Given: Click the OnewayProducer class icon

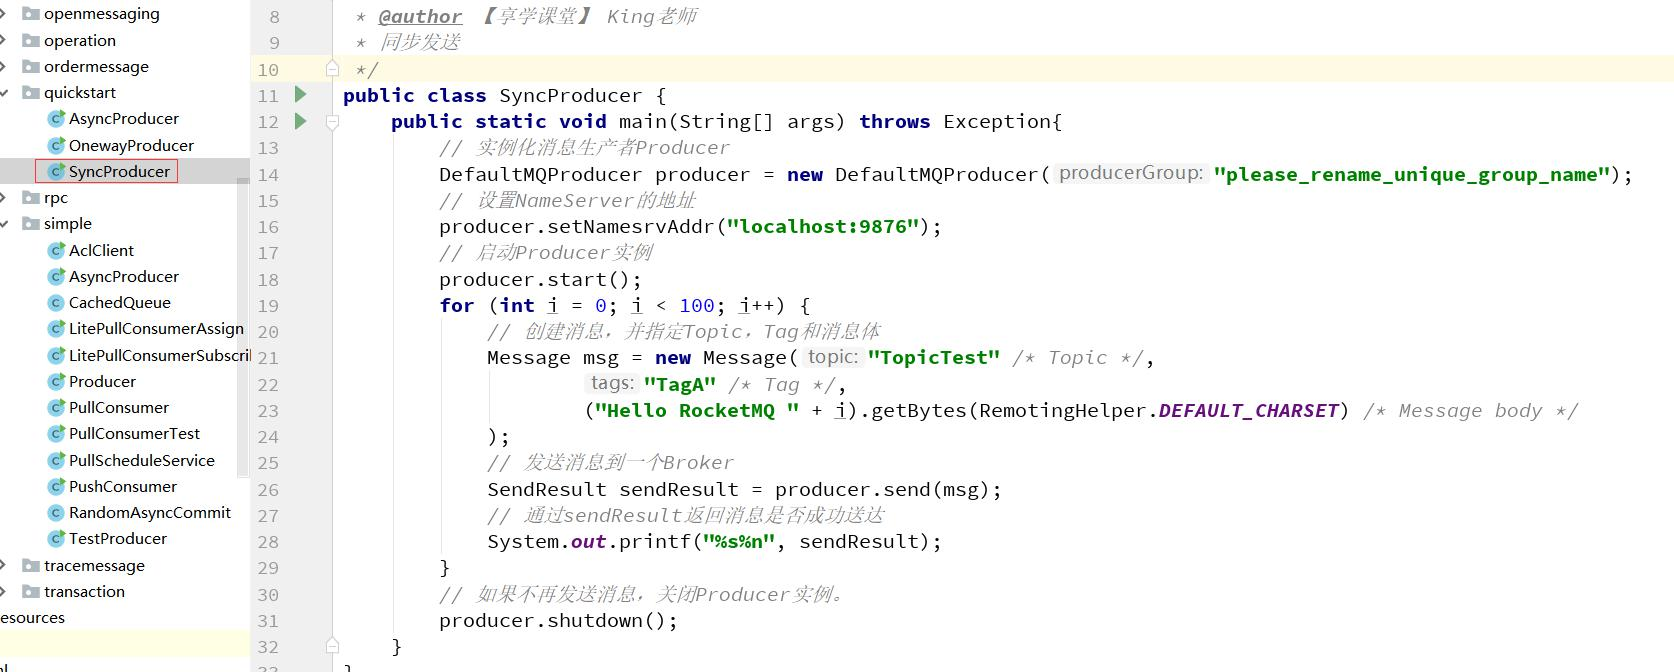Looking at the screenshot, I should [57, 145].
